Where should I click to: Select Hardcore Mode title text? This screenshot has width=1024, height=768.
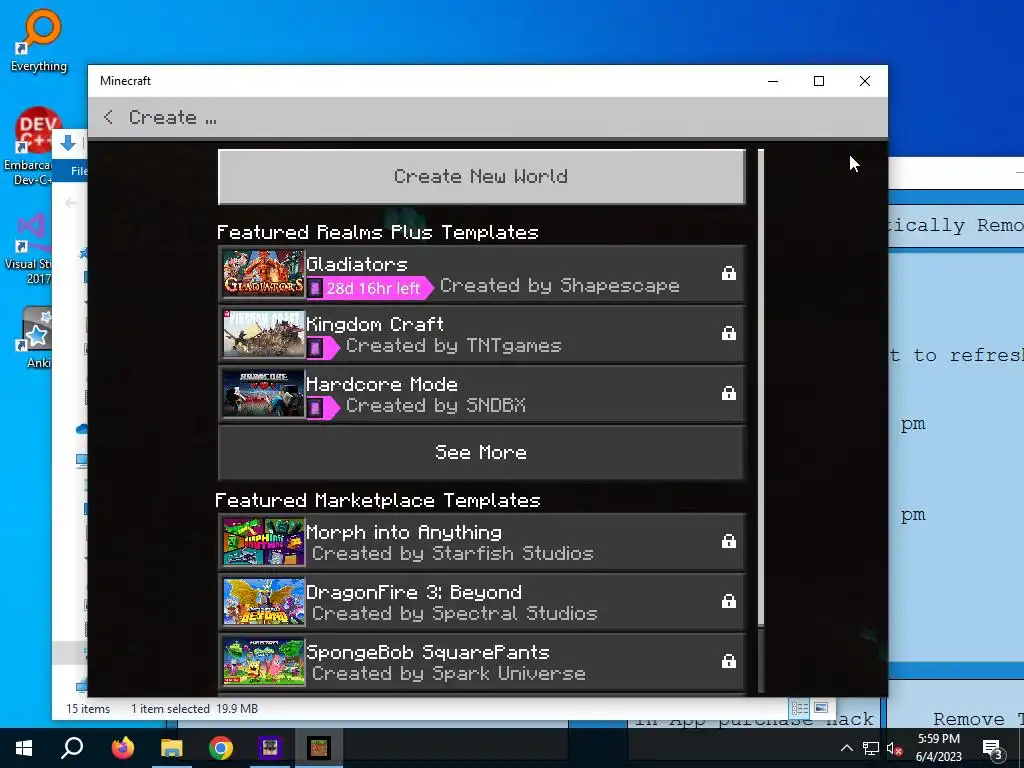coord(382,384)
